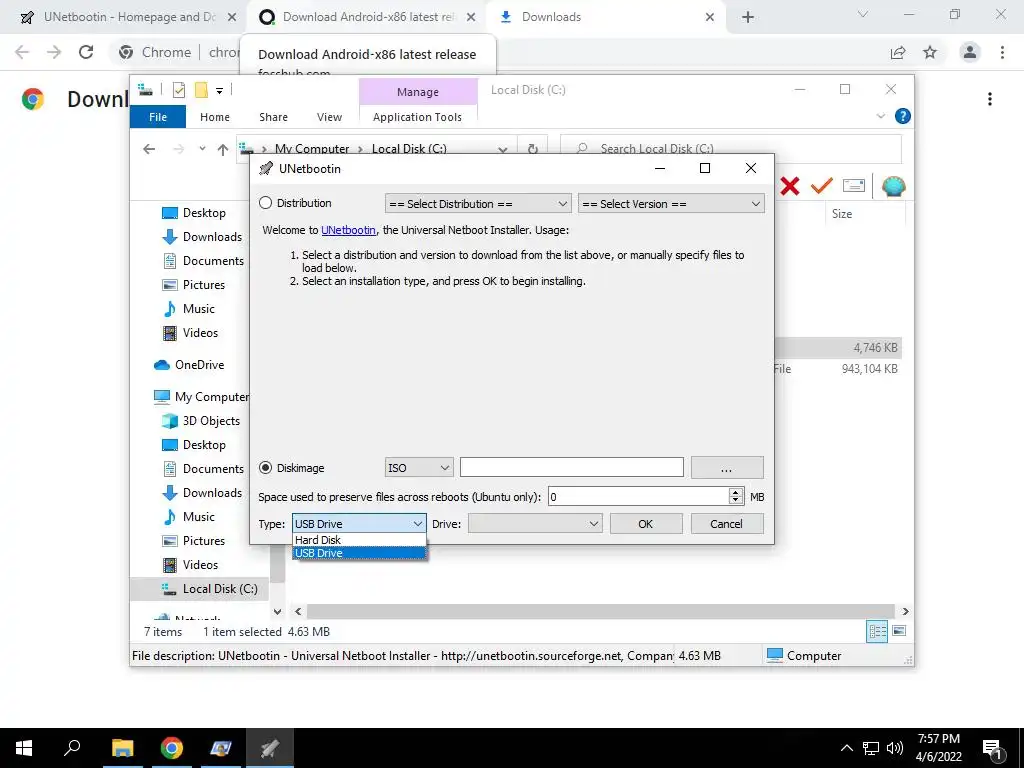Click Explorer back arrow

149,149
